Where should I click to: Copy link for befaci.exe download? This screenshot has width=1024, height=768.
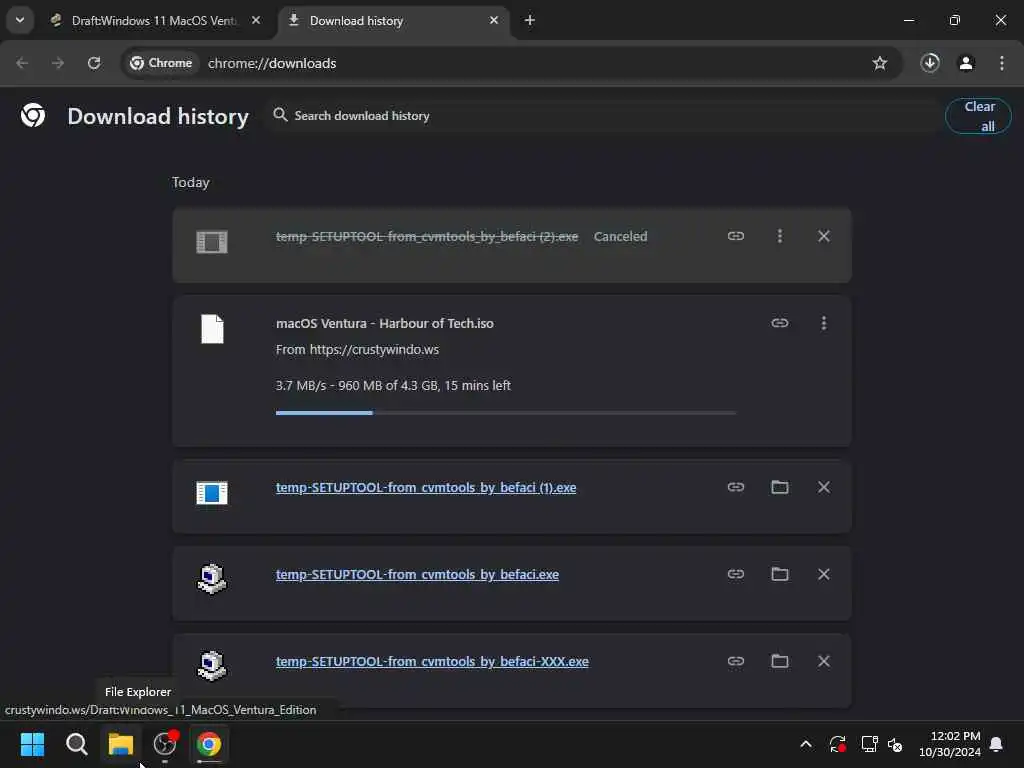735,573
